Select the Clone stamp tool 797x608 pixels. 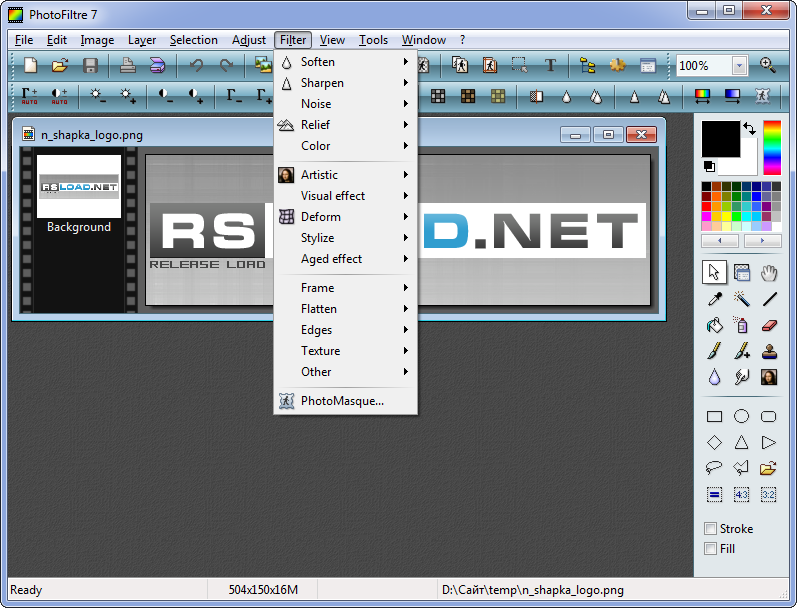click(769, 351)
